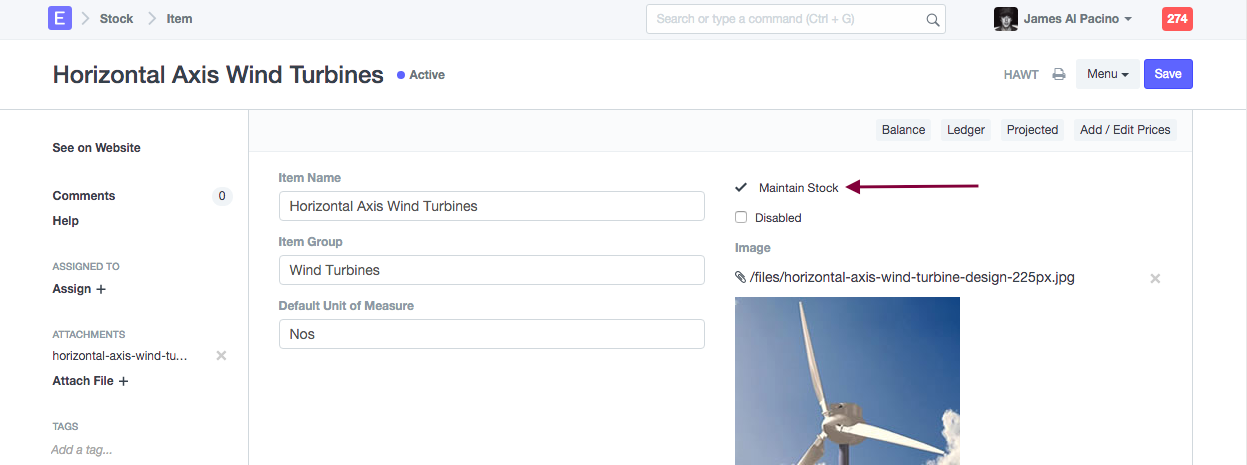Clear the image file with X icon
Screen dimensions: 1247x465
[x=1155, y=278]
